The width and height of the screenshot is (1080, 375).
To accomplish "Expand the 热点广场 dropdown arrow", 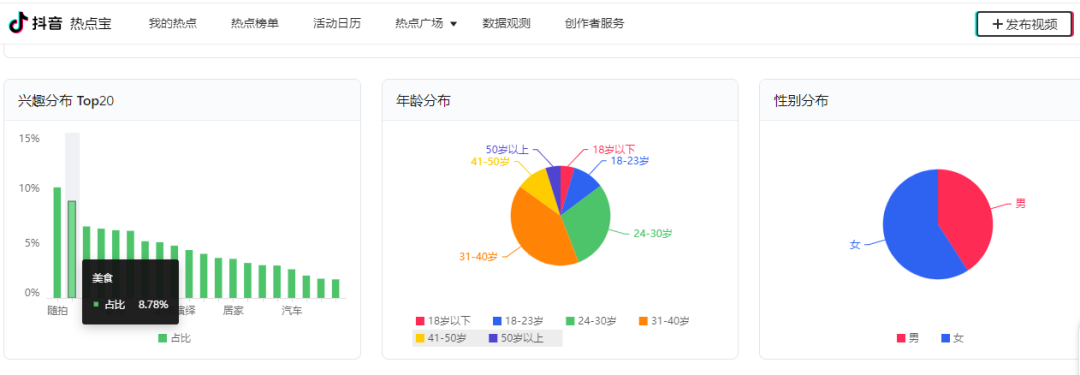I will coord(453,23).
